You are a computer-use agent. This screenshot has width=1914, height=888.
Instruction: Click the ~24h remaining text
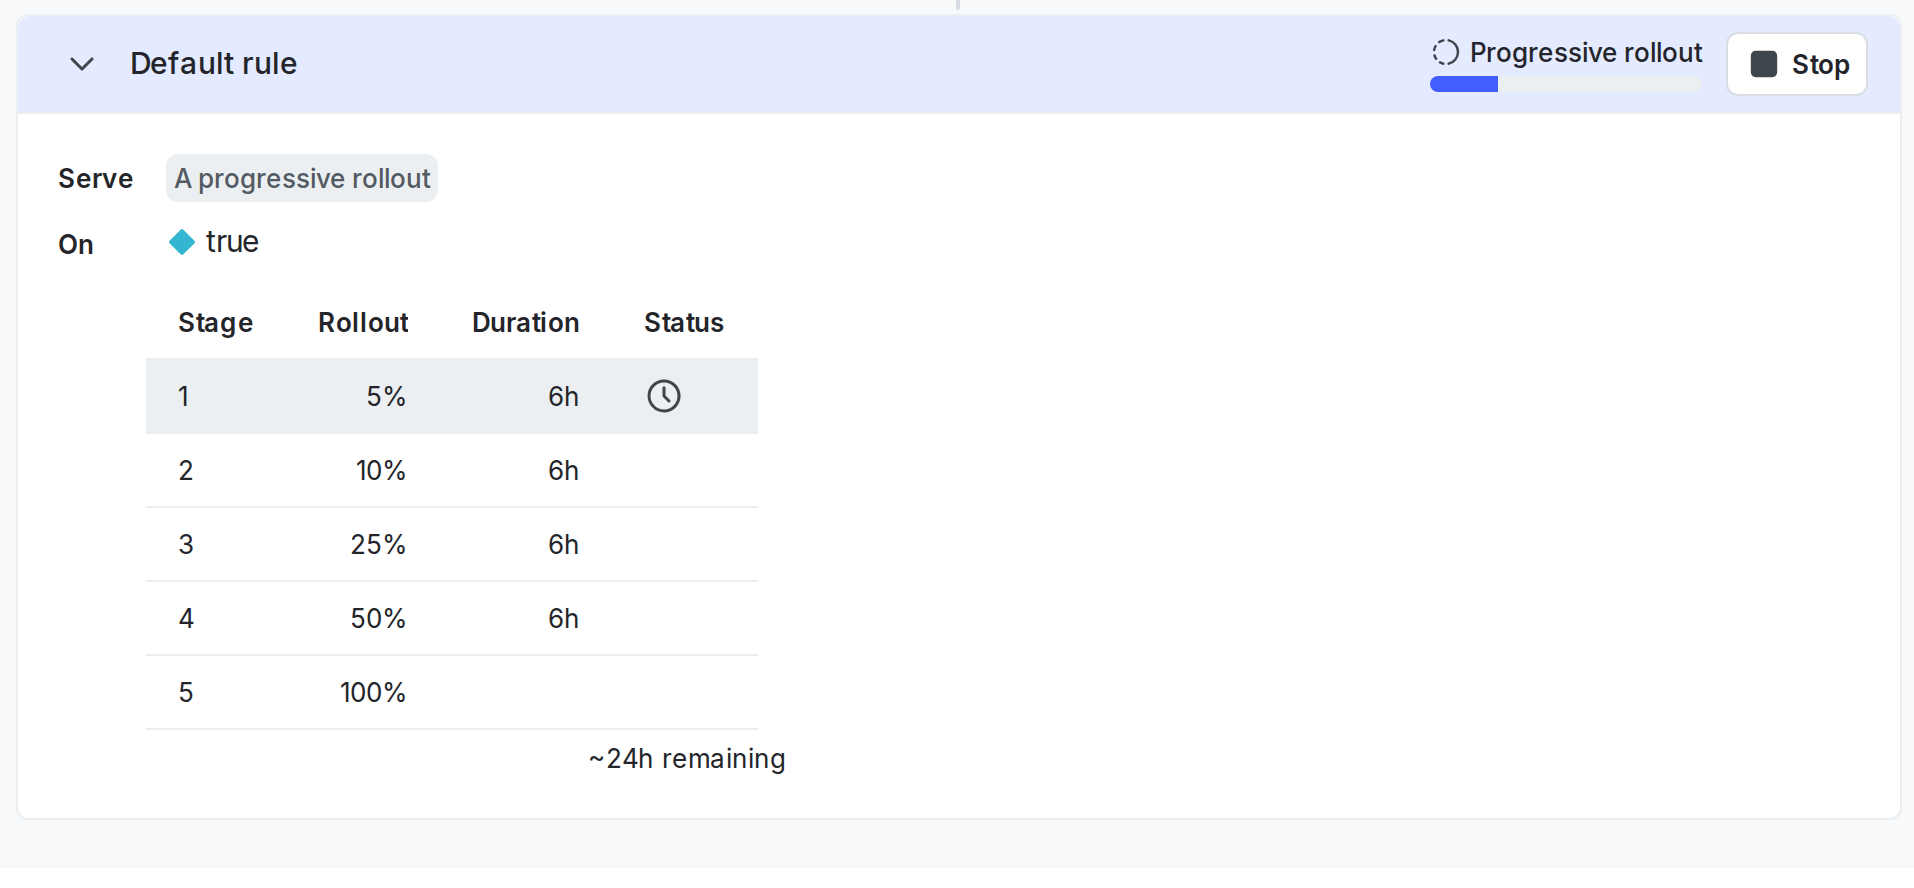687,759
